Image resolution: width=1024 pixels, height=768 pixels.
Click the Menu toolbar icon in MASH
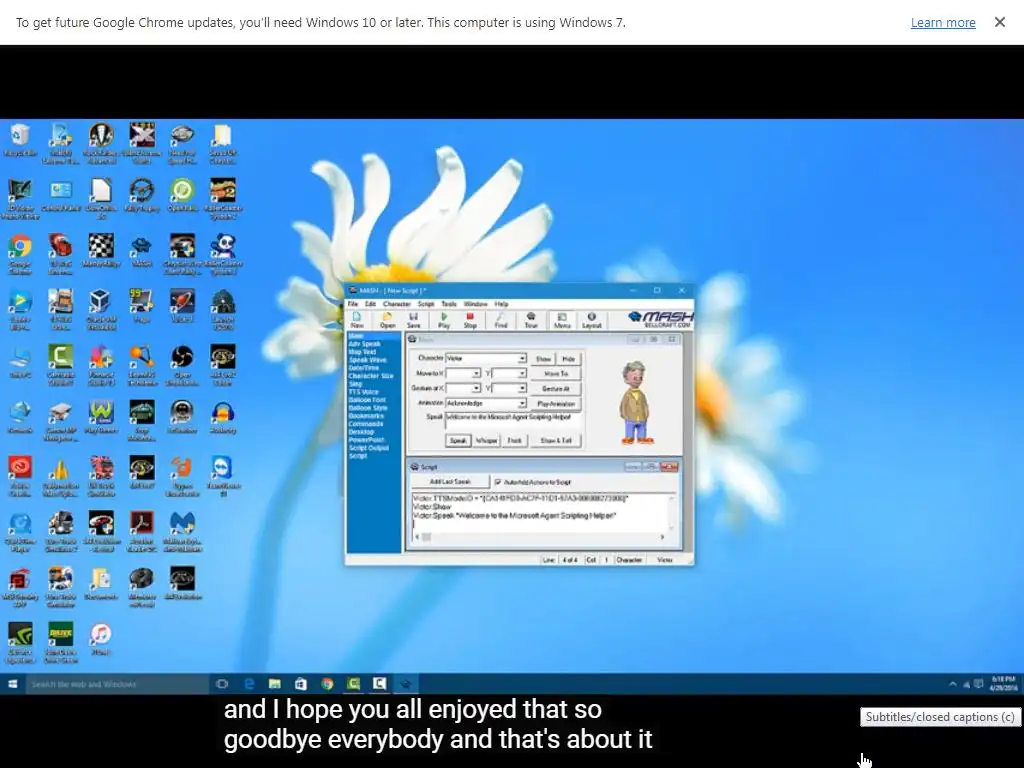click(x=562, y=320)
